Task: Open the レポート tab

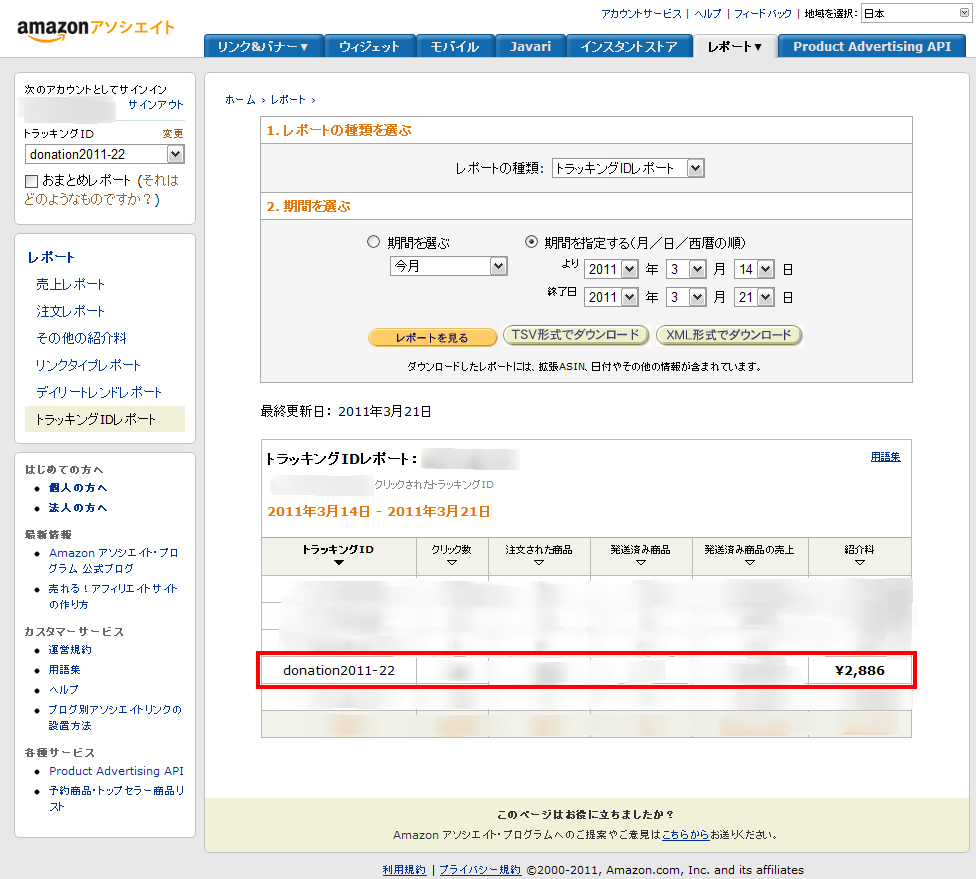Action: pos(734,46)
